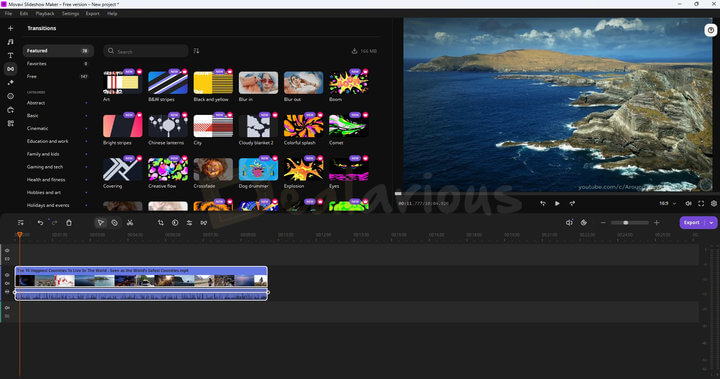Click the help icon above preview
The width and height of the screenshot is (720, 379).
tap(711, 30)
